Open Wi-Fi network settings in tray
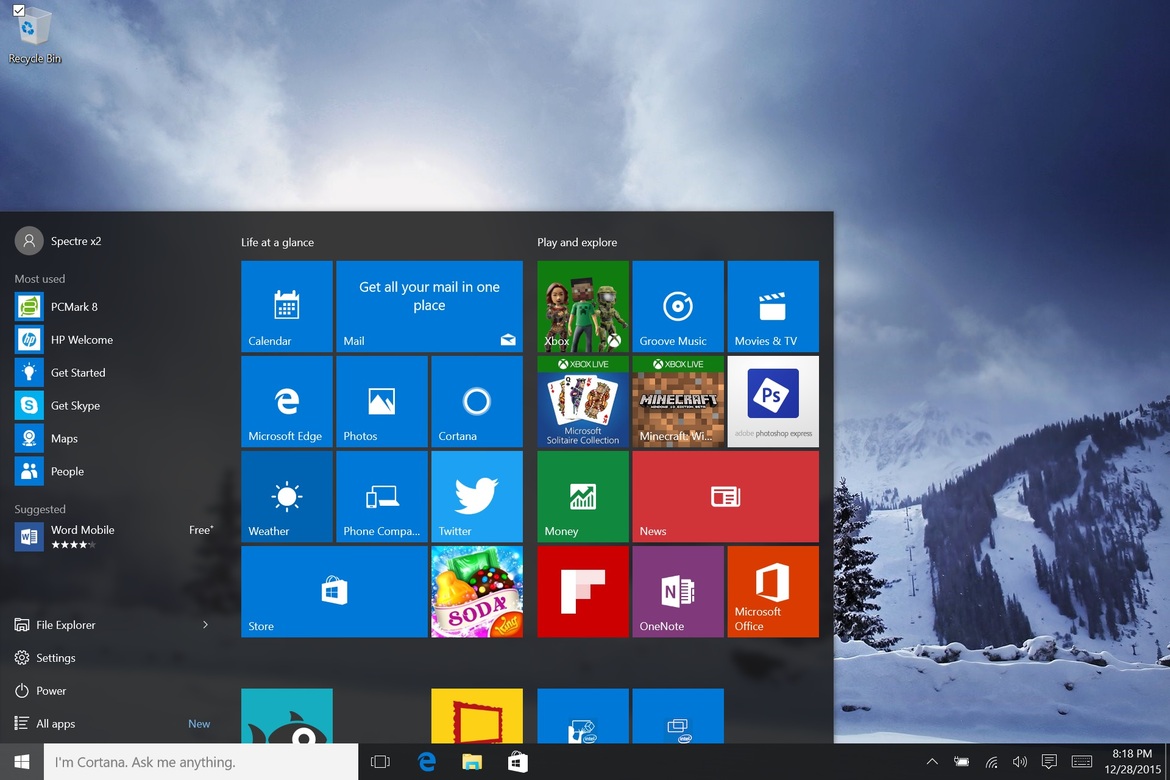Image resolution: width=1170 pixels, height=780 pixels. (991, 762)
